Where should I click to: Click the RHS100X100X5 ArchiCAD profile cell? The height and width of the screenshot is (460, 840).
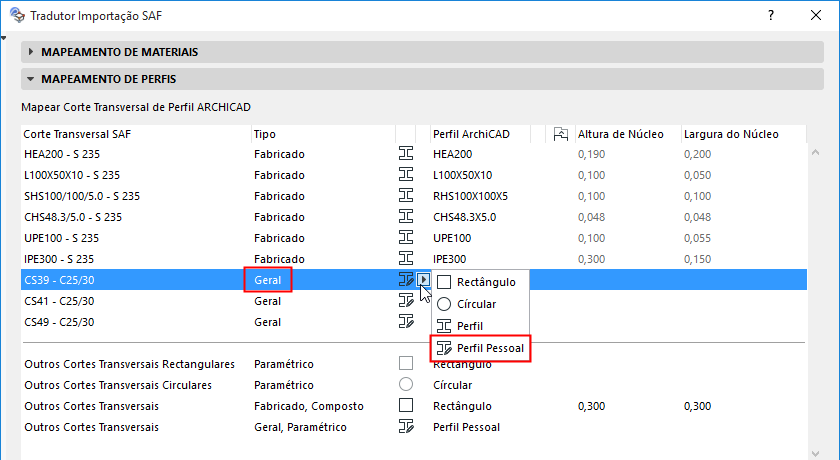(470, 196)
